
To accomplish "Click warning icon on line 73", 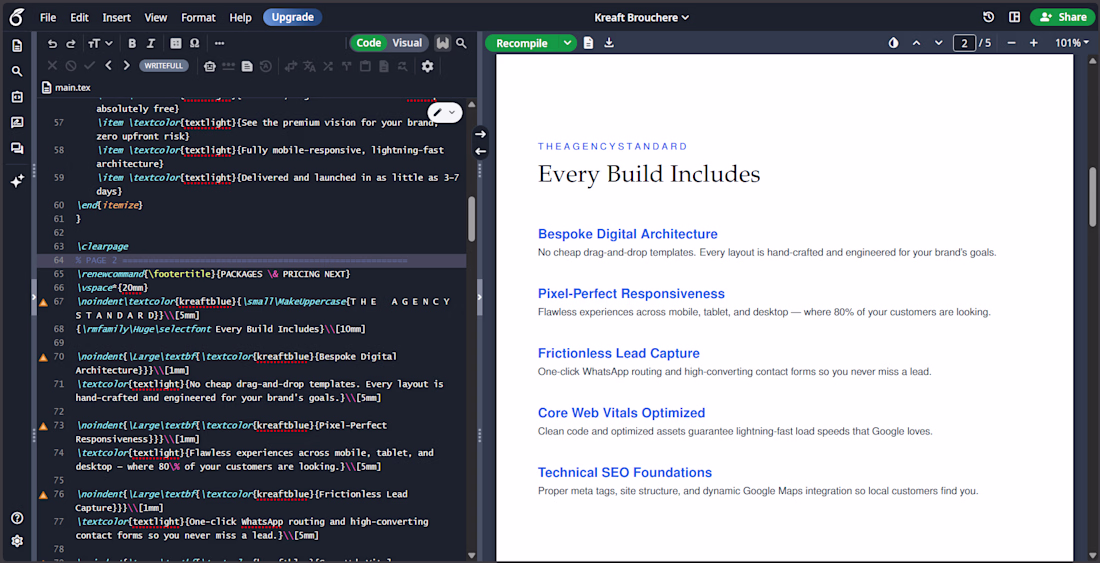I will tap(43, 426).
